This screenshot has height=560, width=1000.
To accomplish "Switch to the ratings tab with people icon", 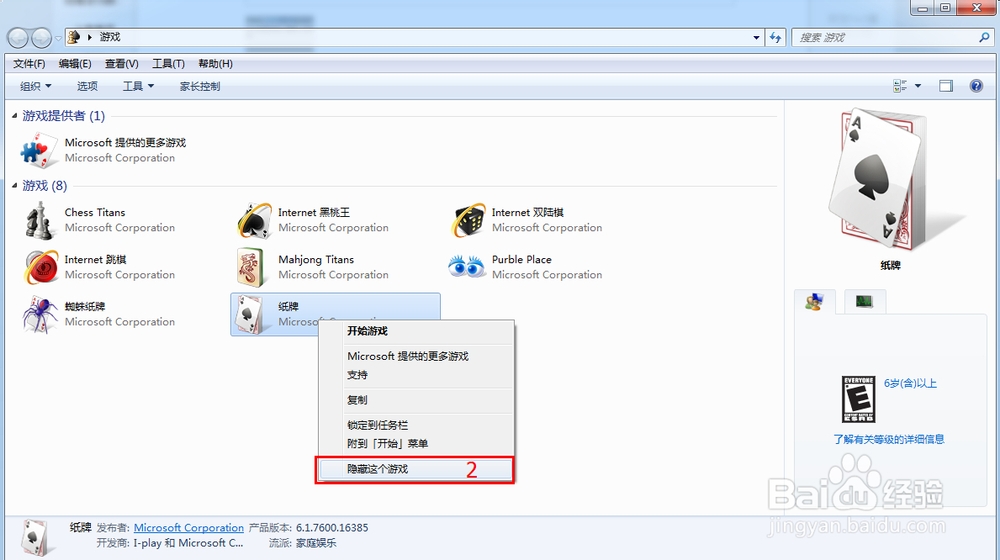I will coord(814,301).
